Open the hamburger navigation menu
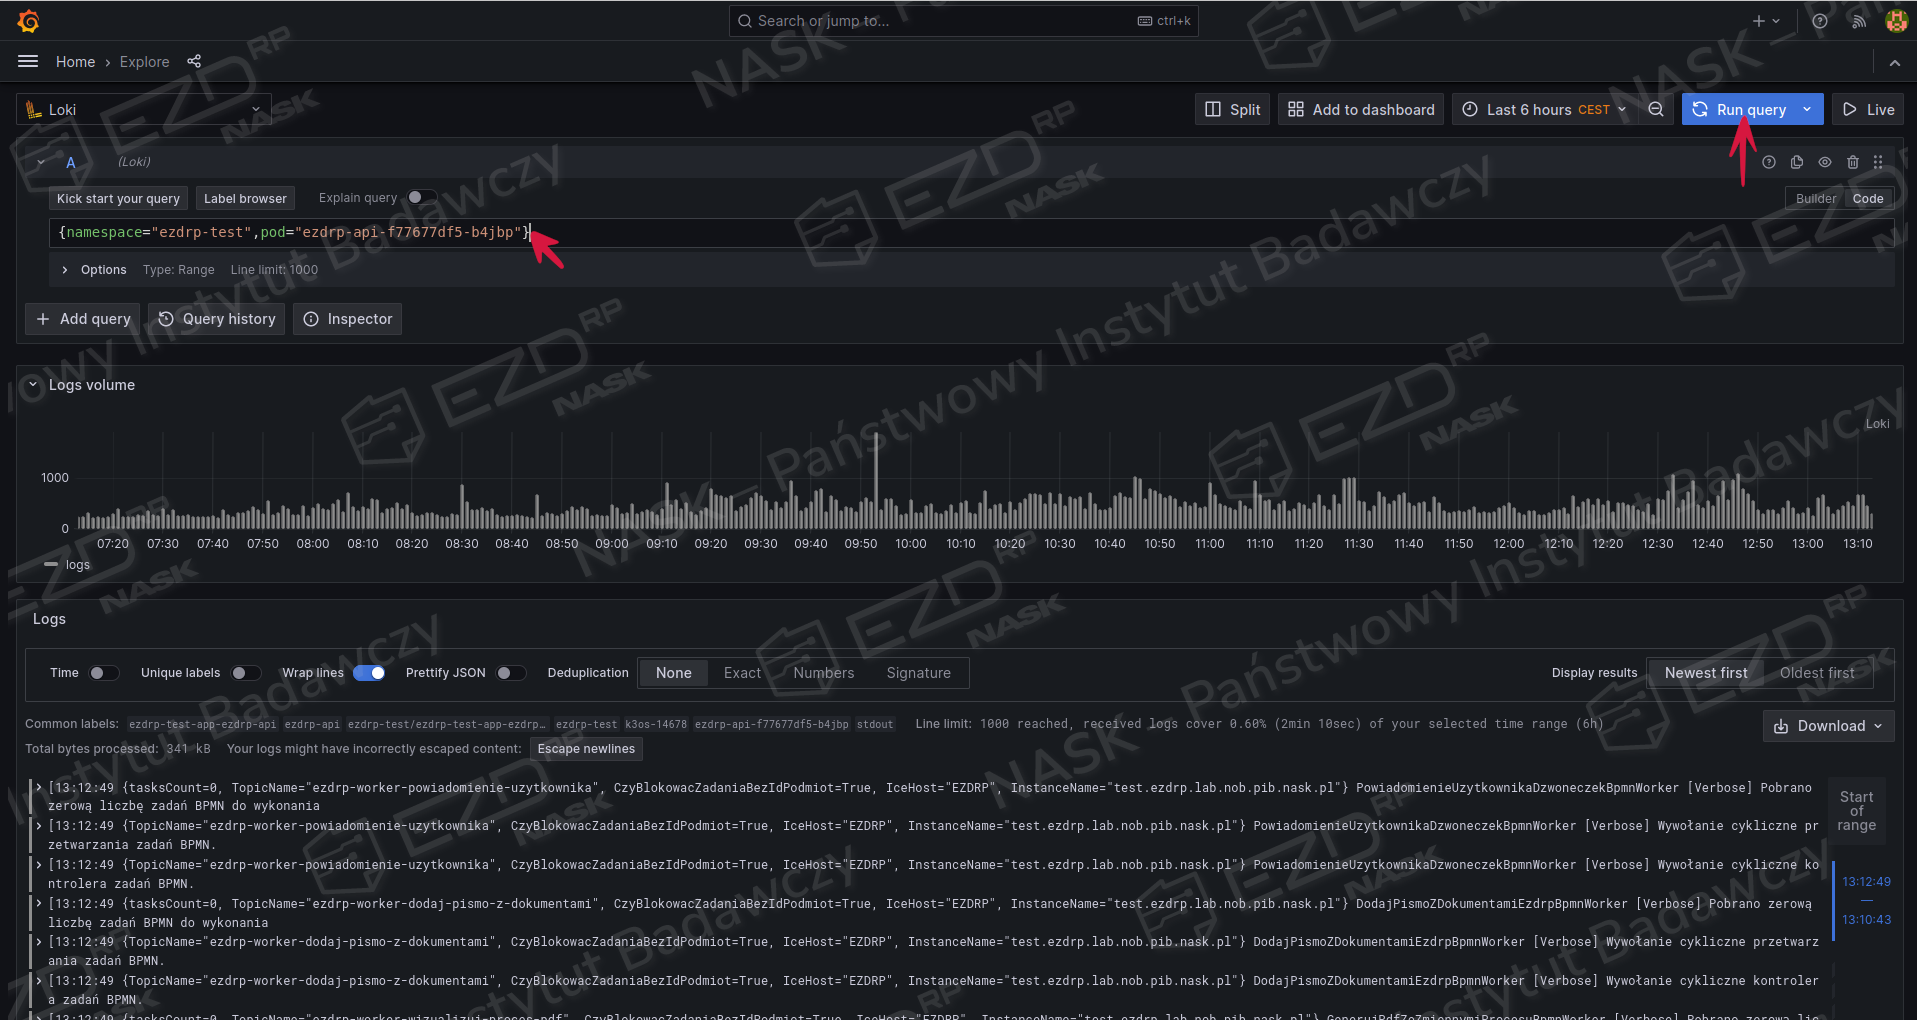Screen dimensions: 1917x1020 click(28, 62)
